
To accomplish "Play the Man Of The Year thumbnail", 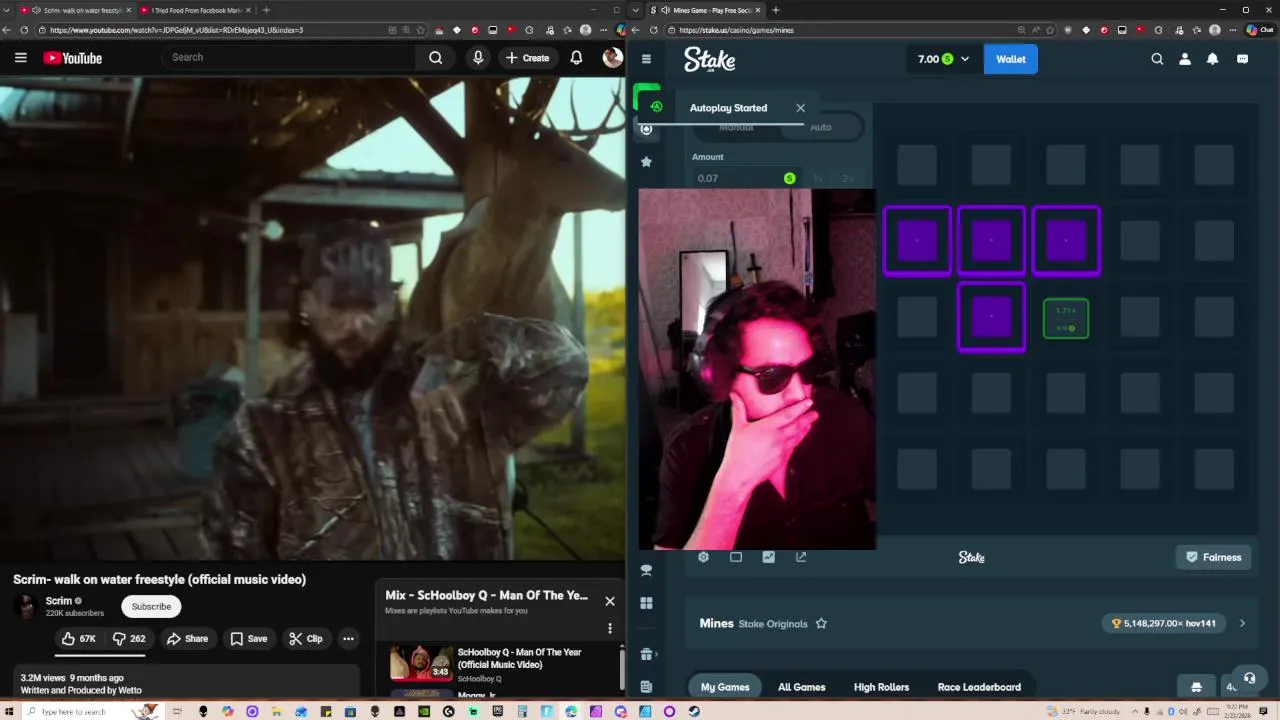I will [x=421, y=662].
